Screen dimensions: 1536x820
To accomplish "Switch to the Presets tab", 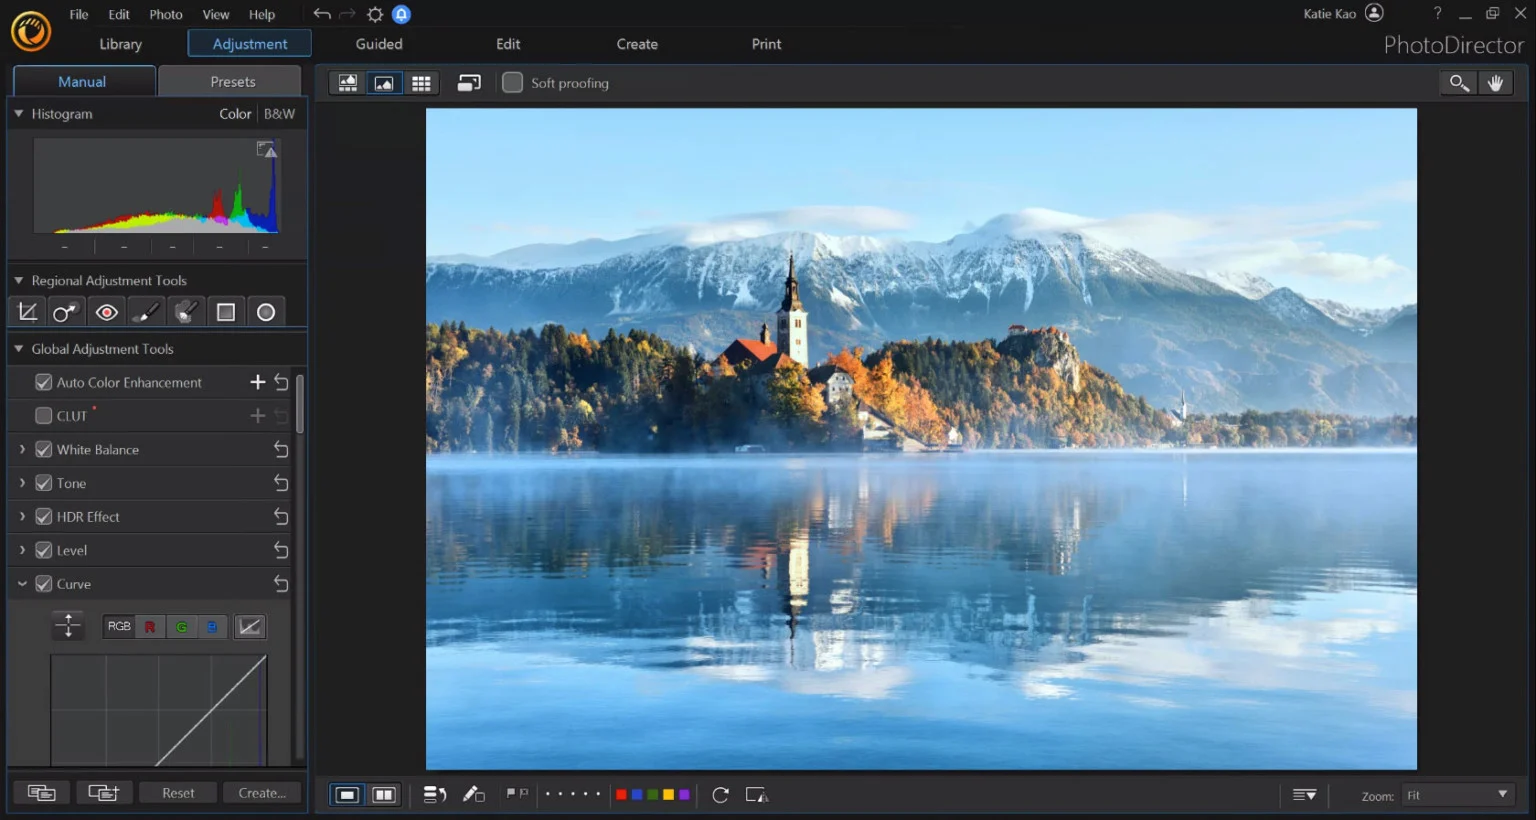I will (x=232, y=82).
